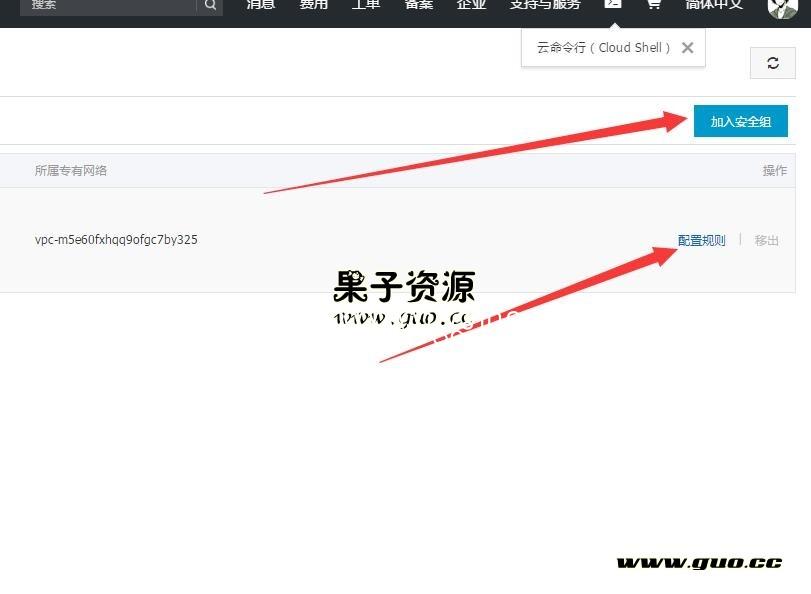Open the 备案 filing menu
Viewport: 811px width, 594px height.
click(419, 4)
